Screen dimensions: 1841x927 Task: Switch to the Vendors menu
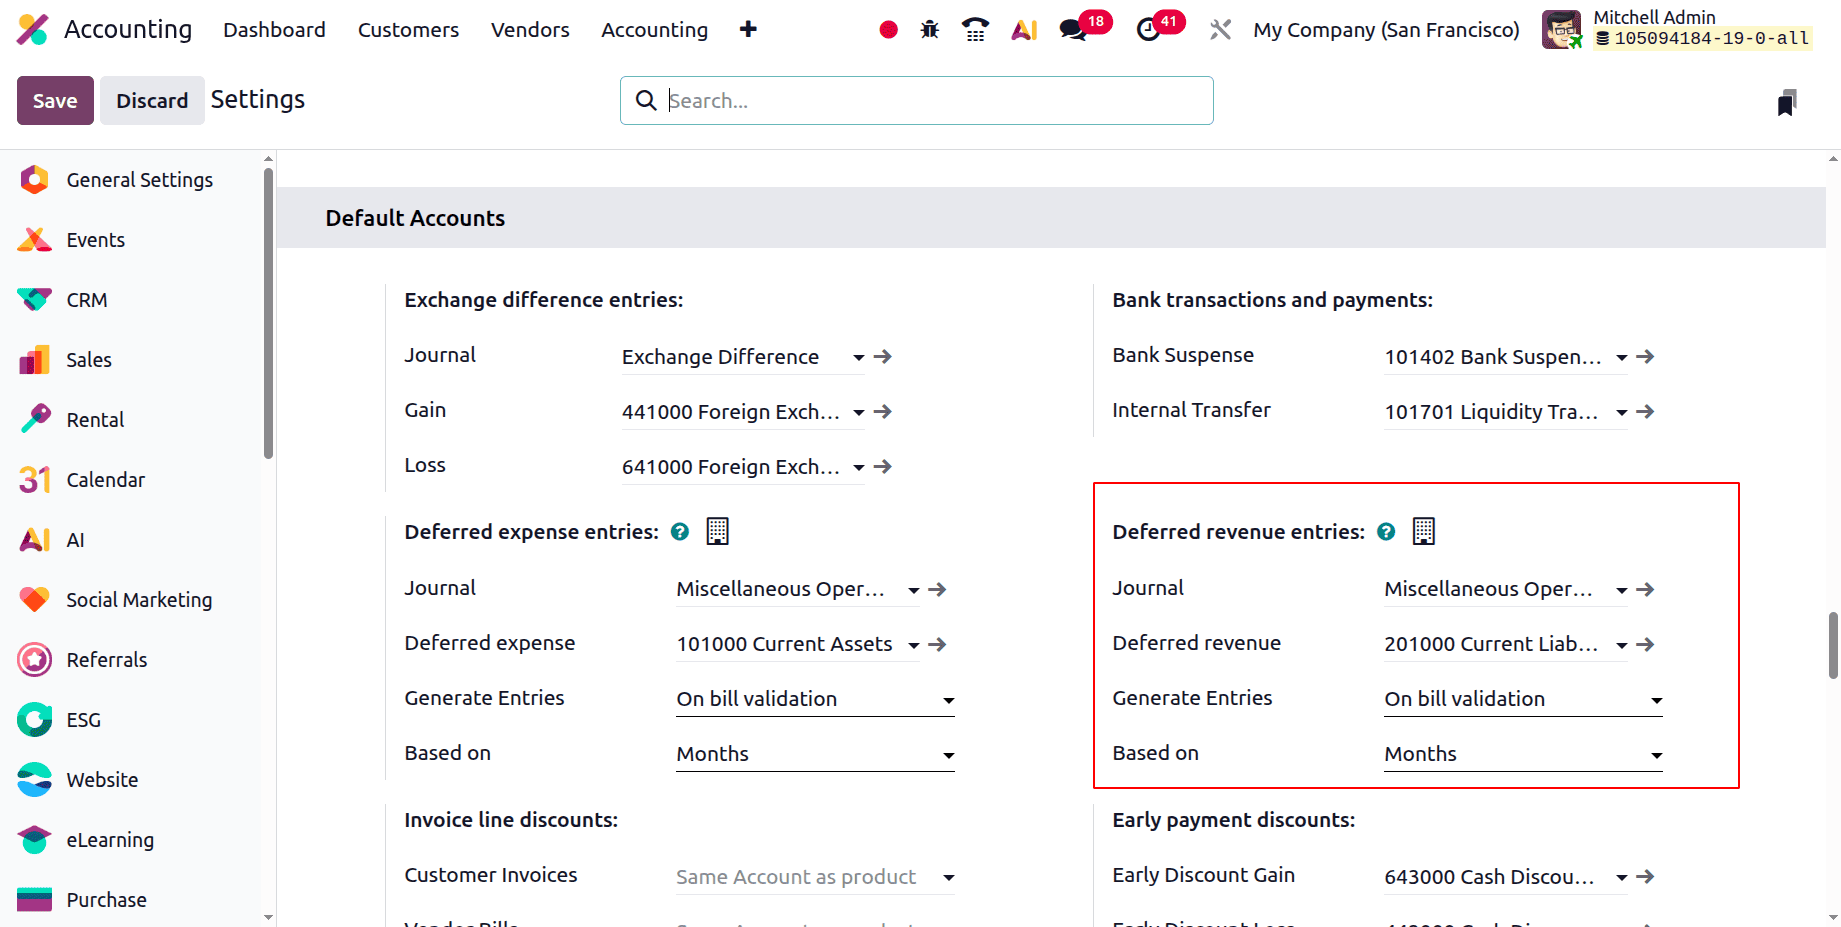tap(529, 30)
